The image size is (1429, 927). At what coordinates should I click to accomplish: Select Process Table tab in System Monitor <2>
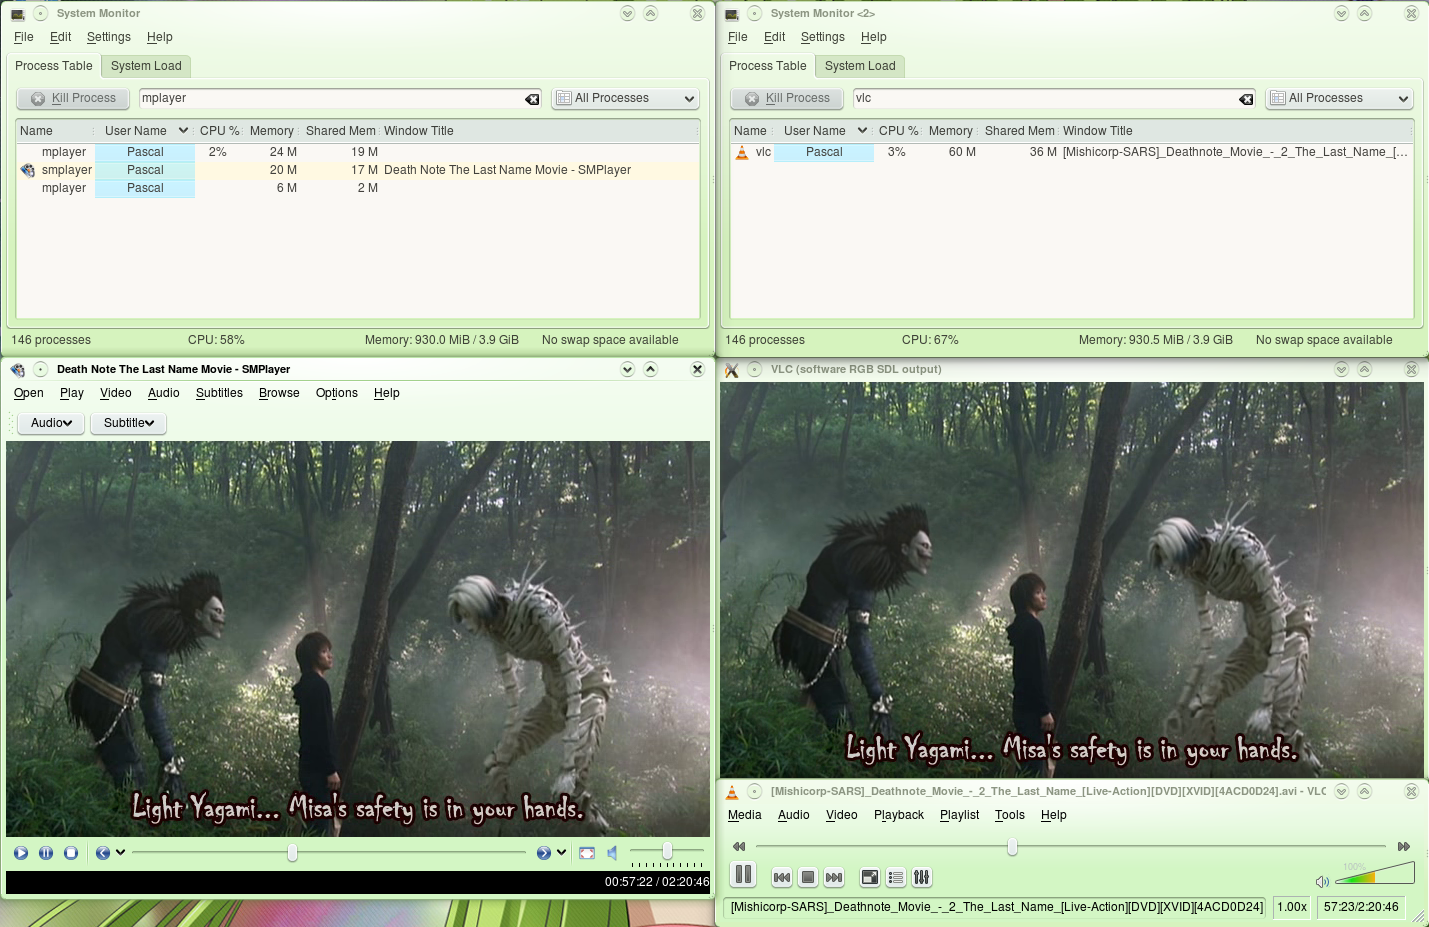tap(767, 66)
